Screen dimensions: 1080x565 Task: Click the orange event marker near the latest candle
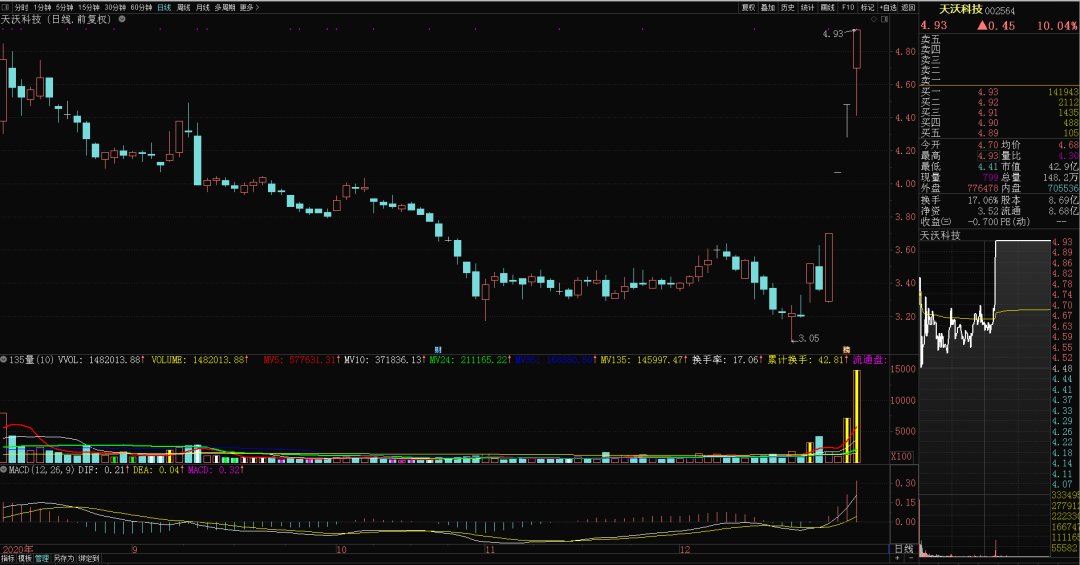click(x=847, y=350)
